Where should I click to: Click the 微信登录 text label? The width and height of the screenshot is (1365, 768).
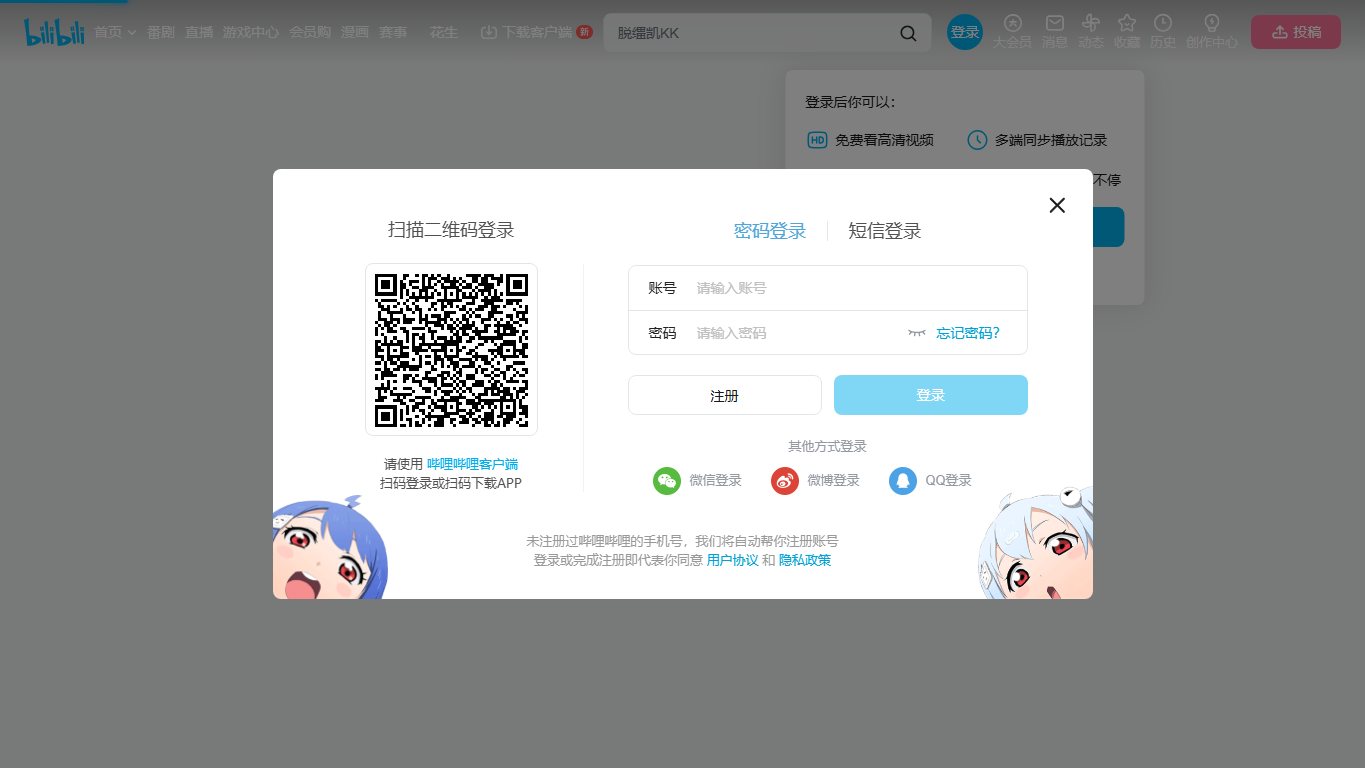pos(716,481)
